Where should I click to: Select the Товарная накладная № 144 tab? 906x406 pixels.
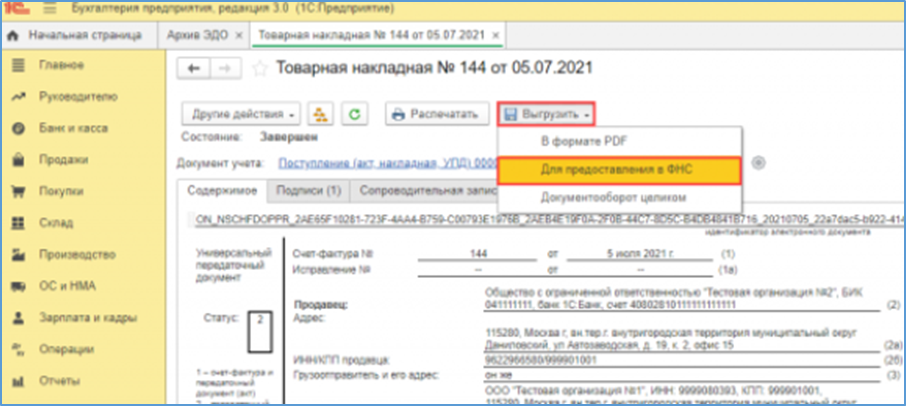point(371,35)
